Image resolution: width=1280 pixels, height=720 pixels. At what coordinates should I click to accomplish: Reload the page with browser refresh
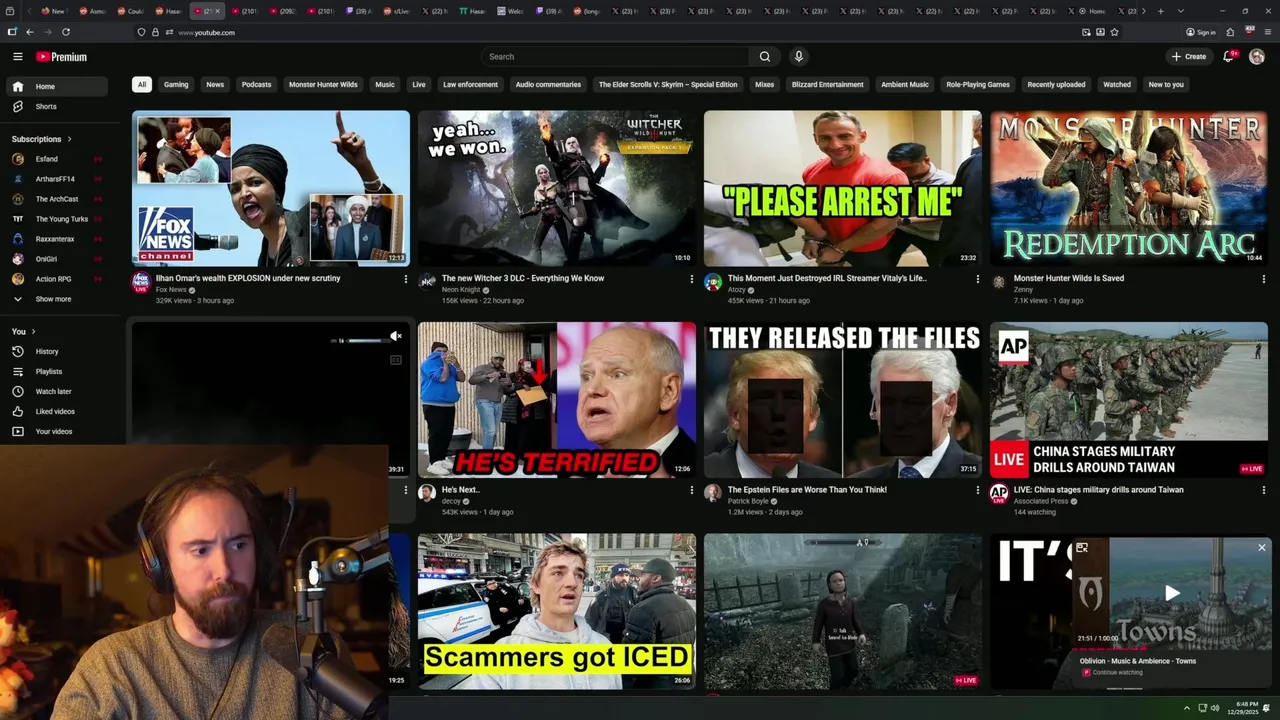(66, 32)
